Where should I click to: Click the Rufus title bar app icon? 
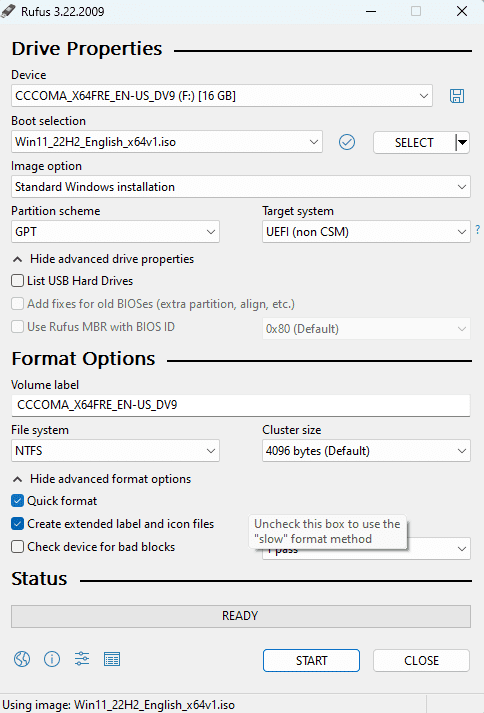[x=8, y=11]
